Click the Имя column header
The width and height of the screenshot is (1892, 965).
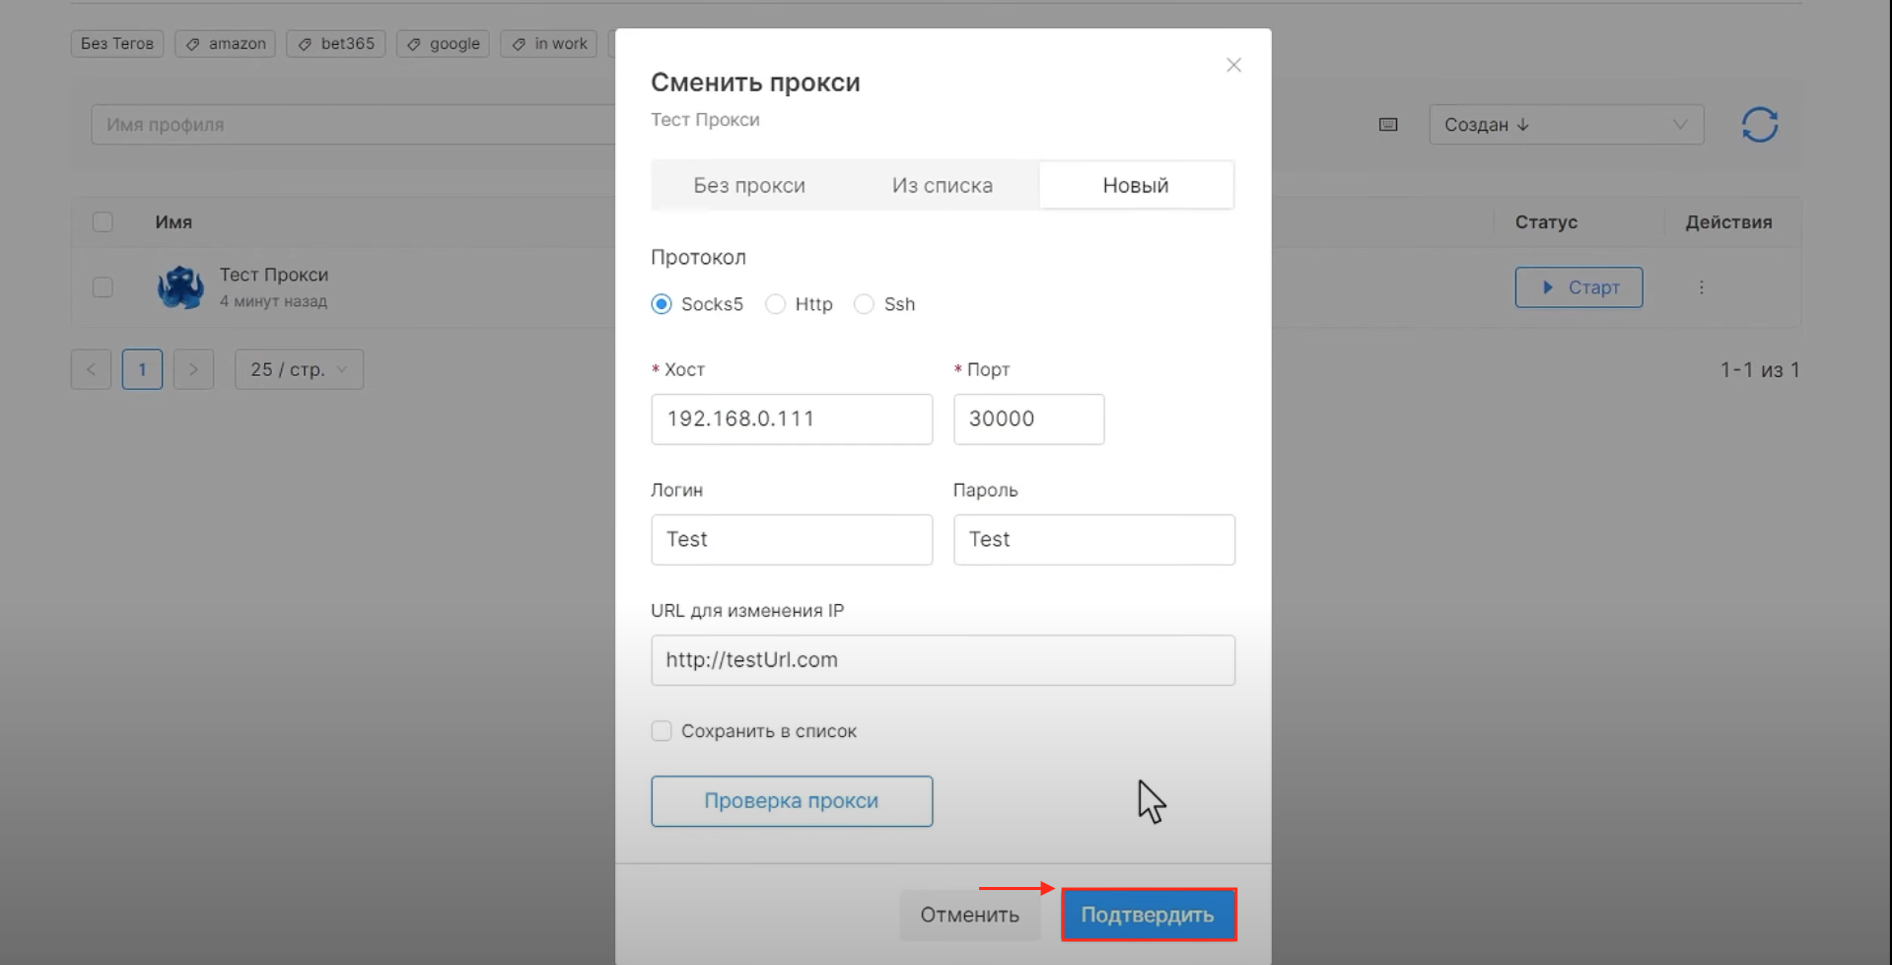[173, 222]
